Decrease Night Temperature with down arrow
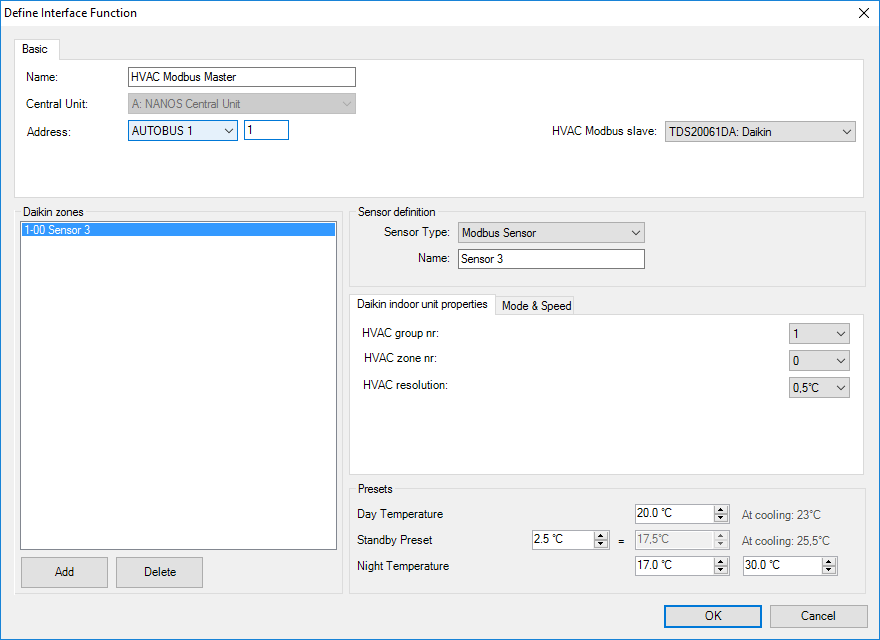 (x=721, y=570)
